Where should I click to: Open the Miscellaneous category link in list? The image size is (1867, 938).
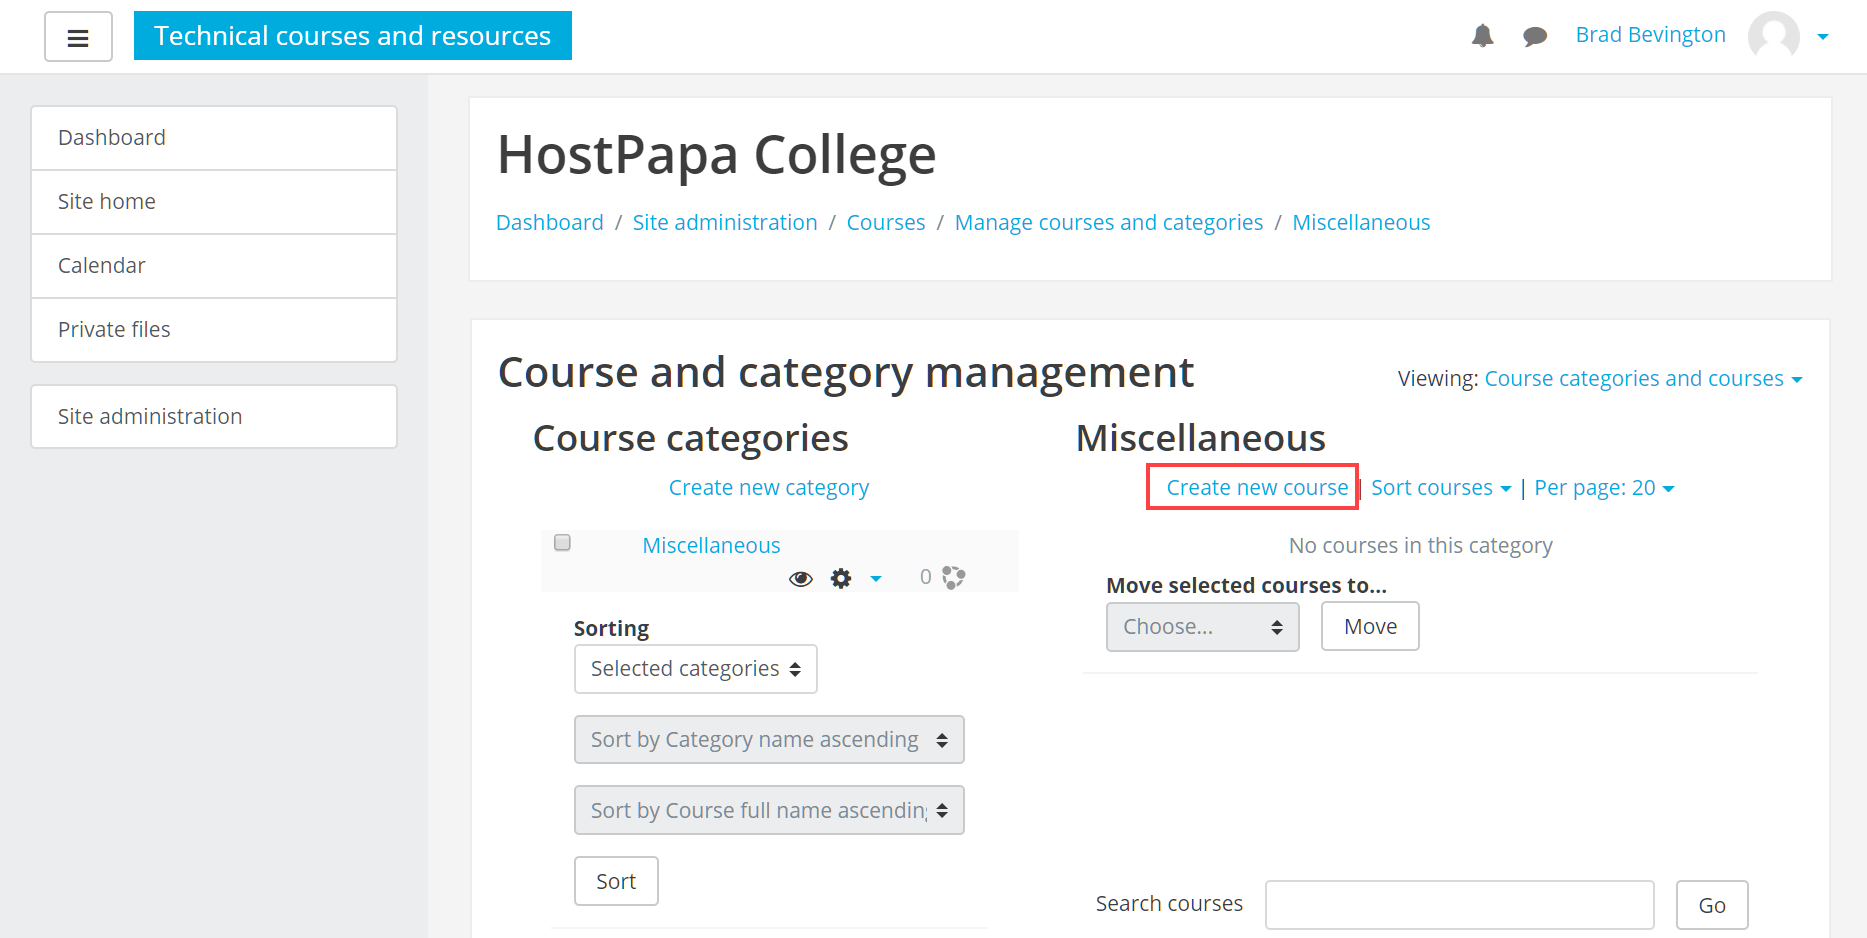711,546
